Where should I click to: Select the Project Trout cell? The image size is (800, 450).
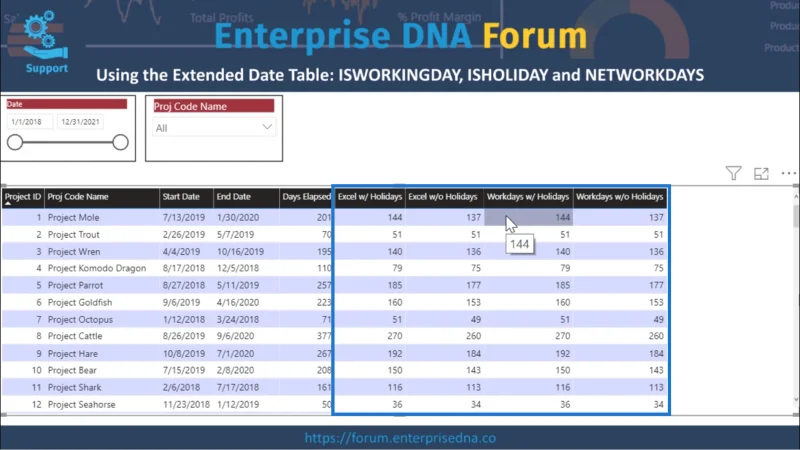(x=73, y=235)
